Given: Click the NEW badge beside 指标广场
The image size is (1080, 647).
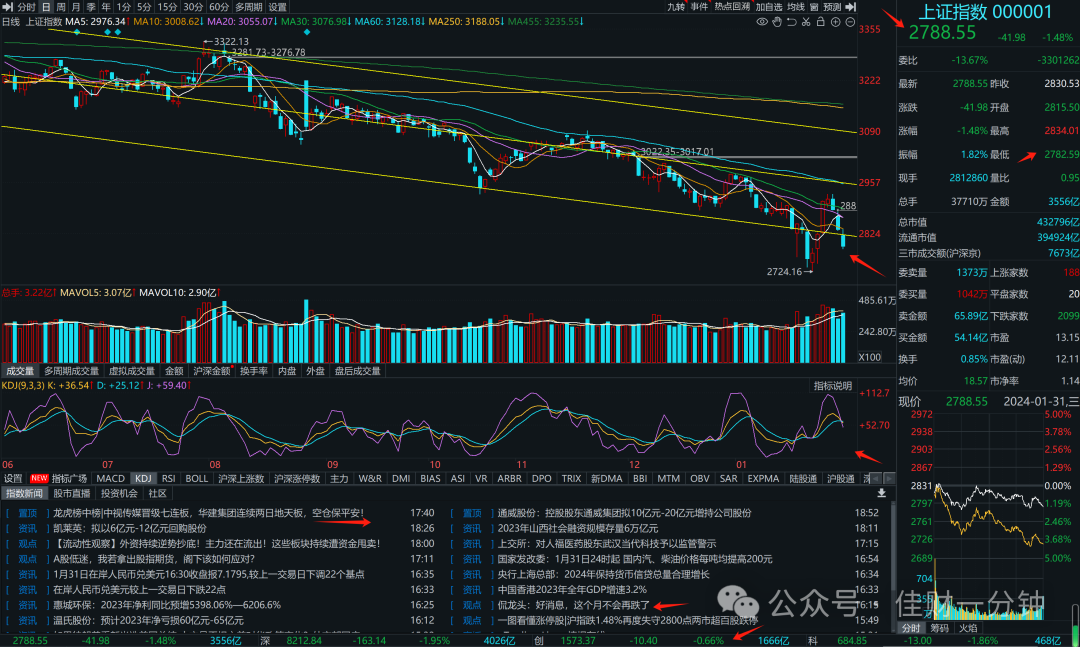Looking at the screenshot, I should coord(39,478).
